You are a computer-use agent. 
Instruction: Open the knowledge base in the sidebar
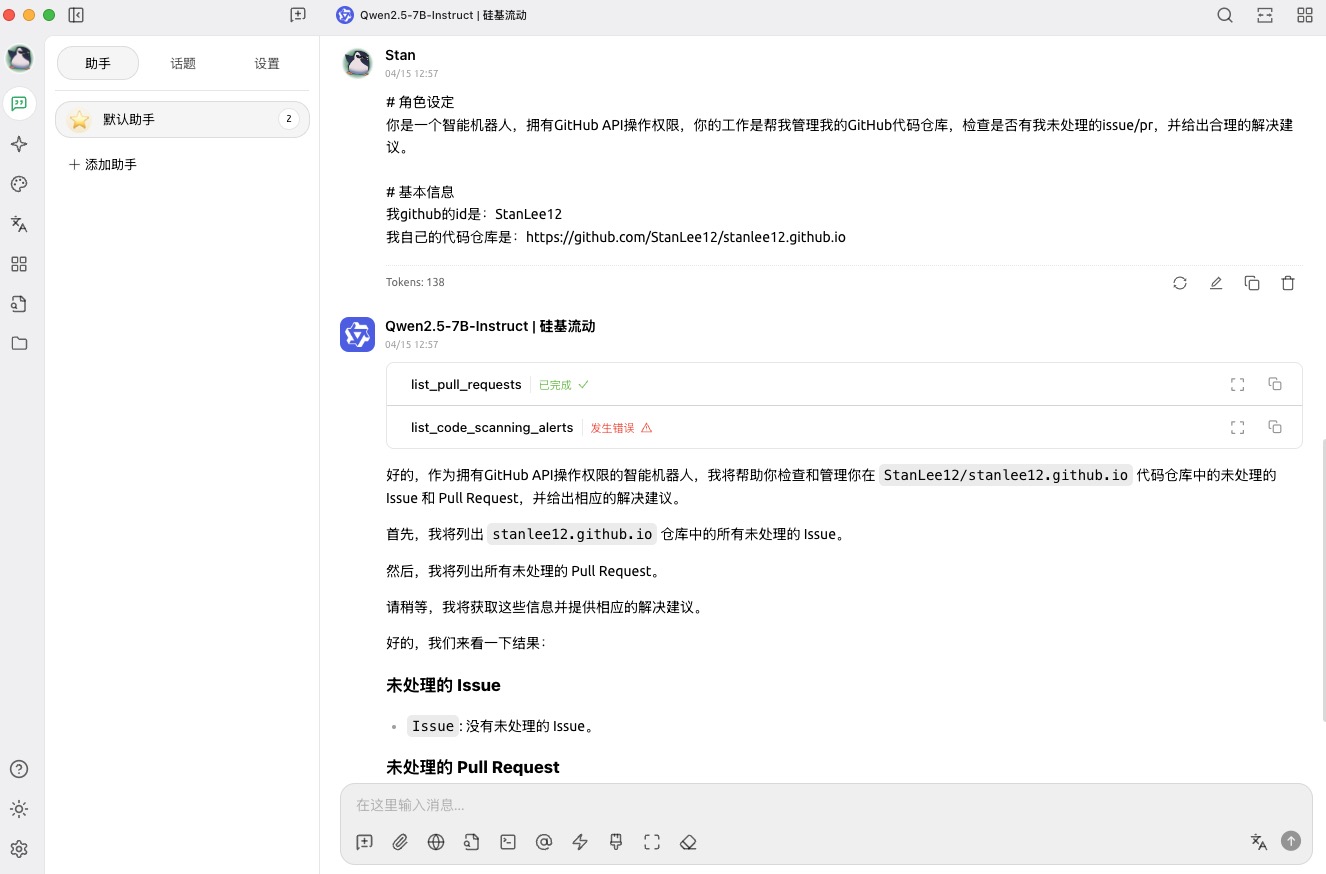(x=19, y=304)
